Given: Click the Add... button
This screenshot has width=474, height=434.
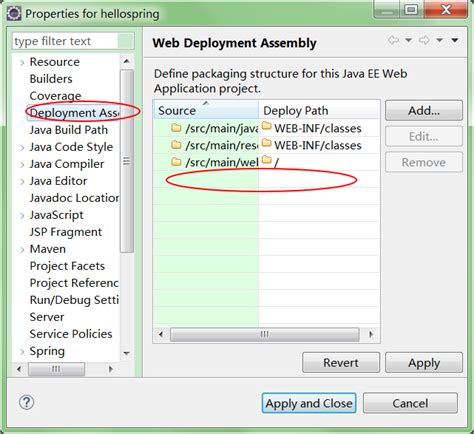Looking at the screenshot, I should coord(424,110).
